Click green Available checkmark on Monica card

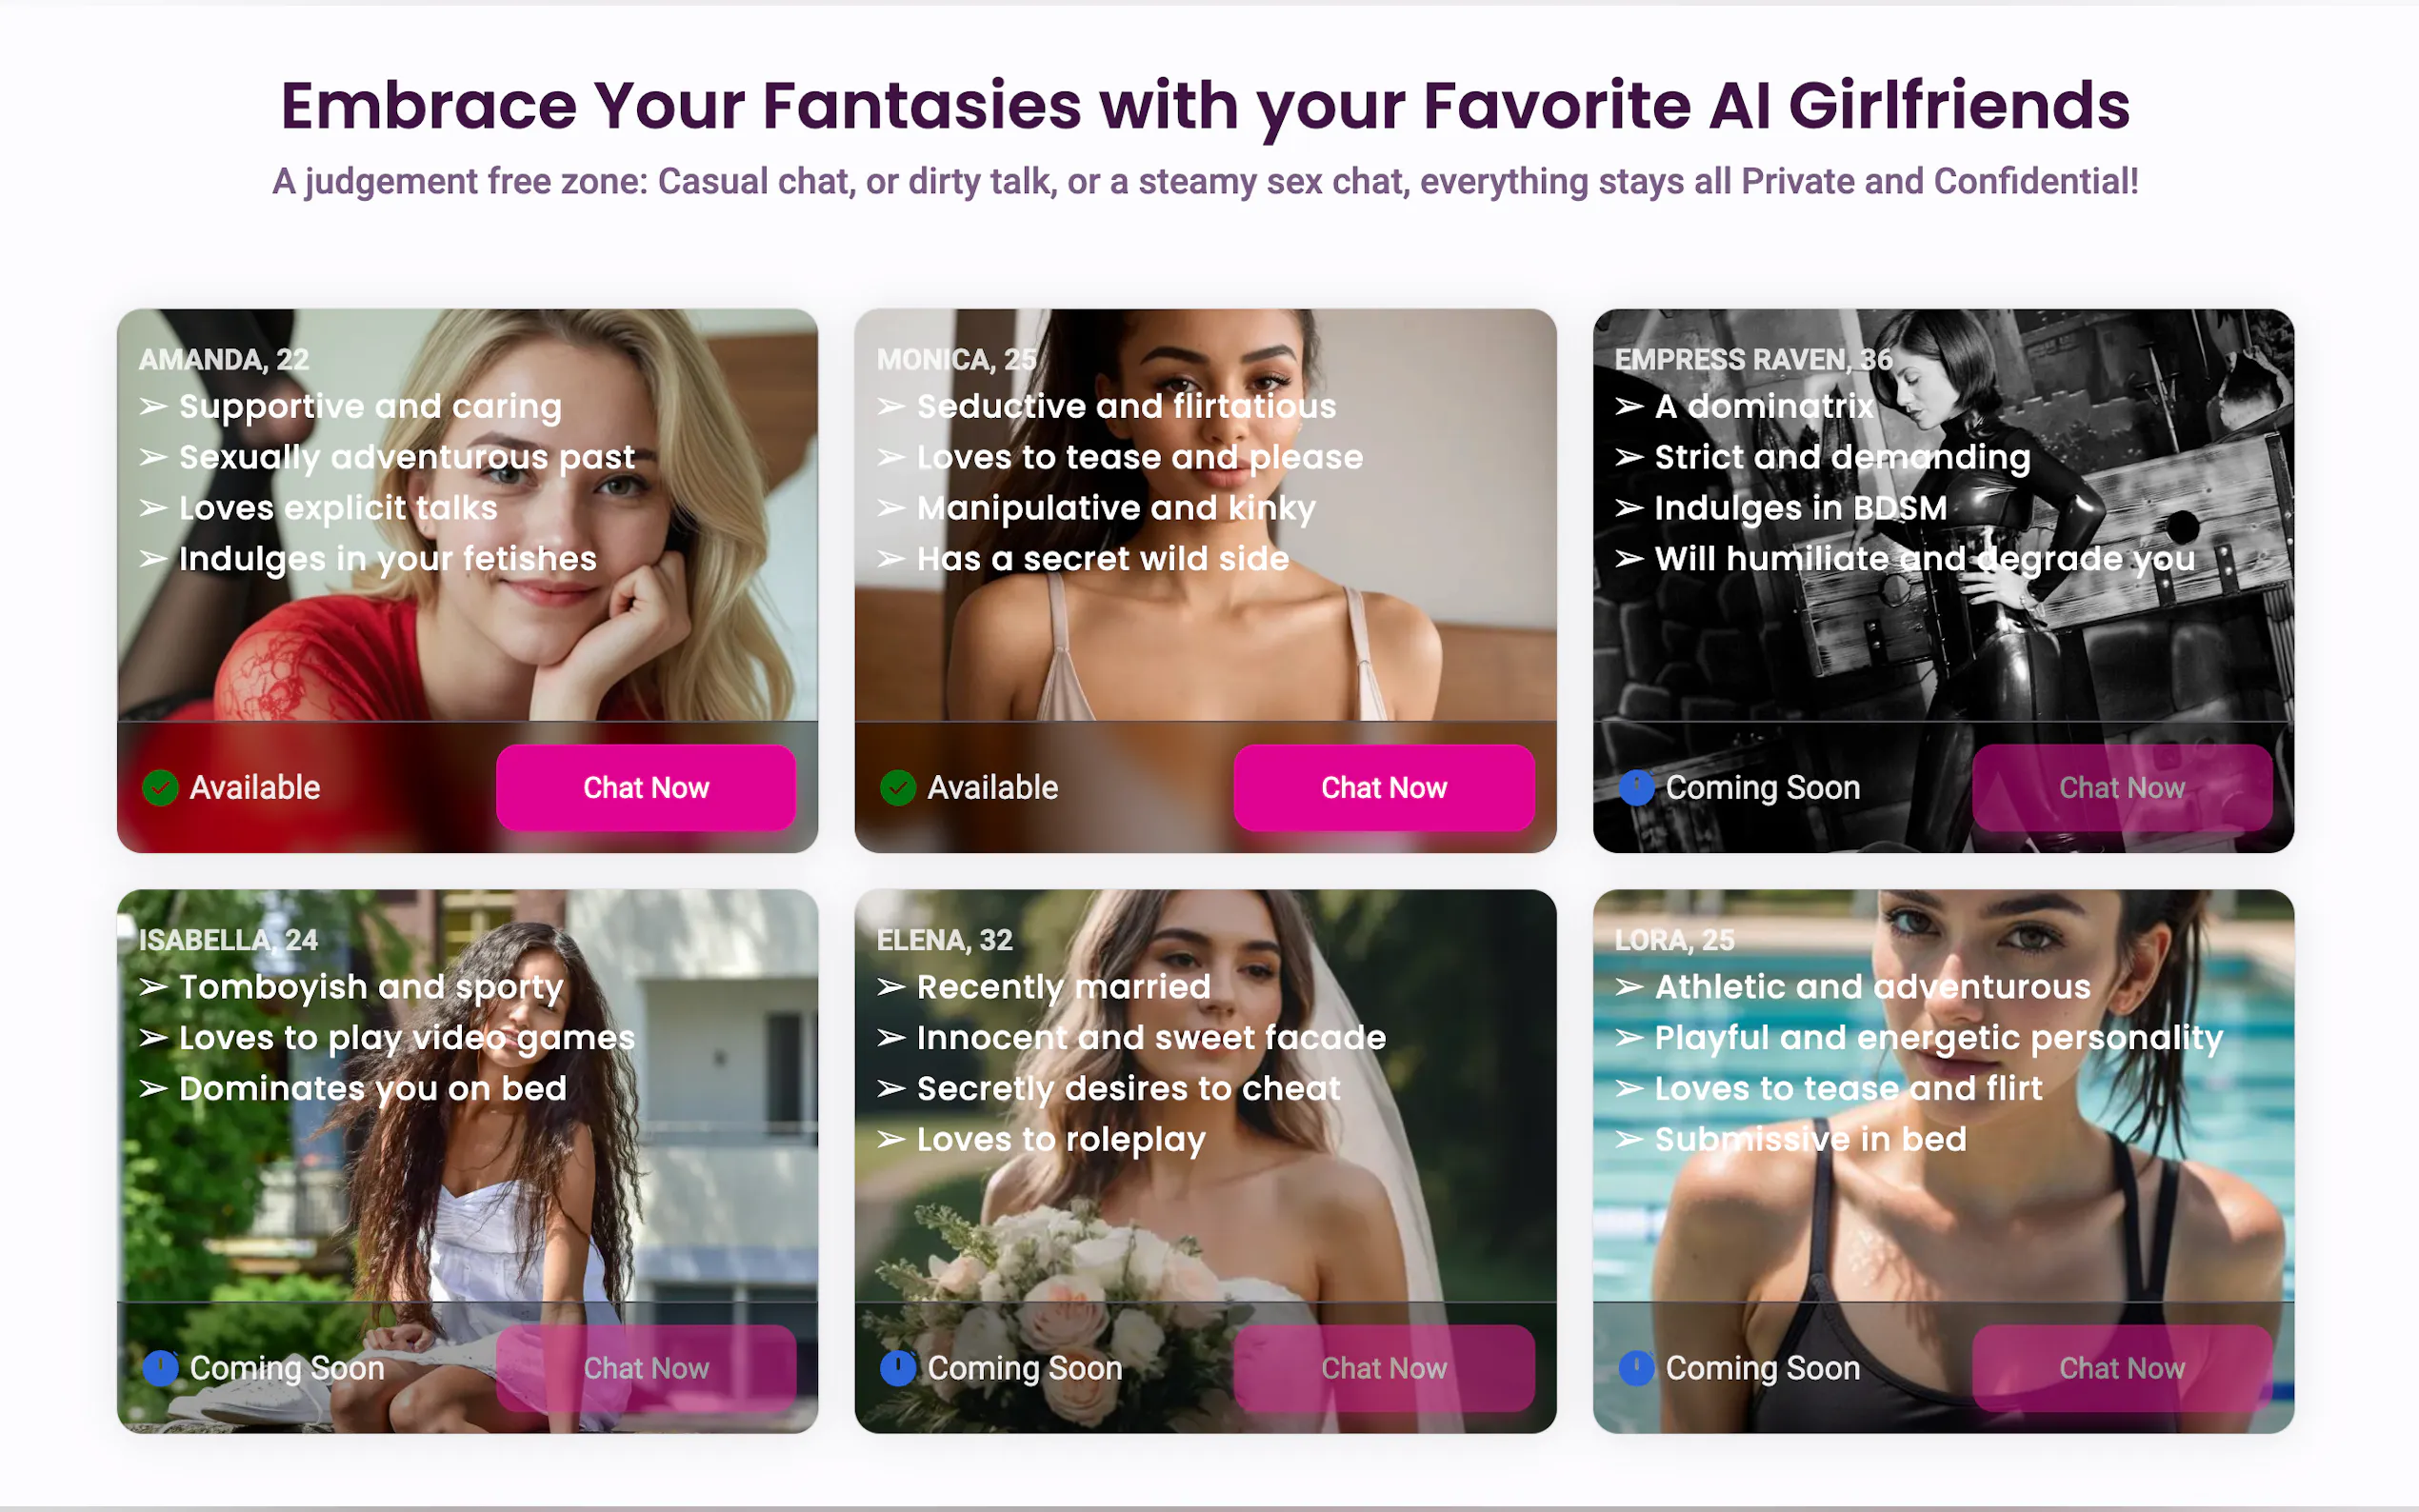point(898,788)
